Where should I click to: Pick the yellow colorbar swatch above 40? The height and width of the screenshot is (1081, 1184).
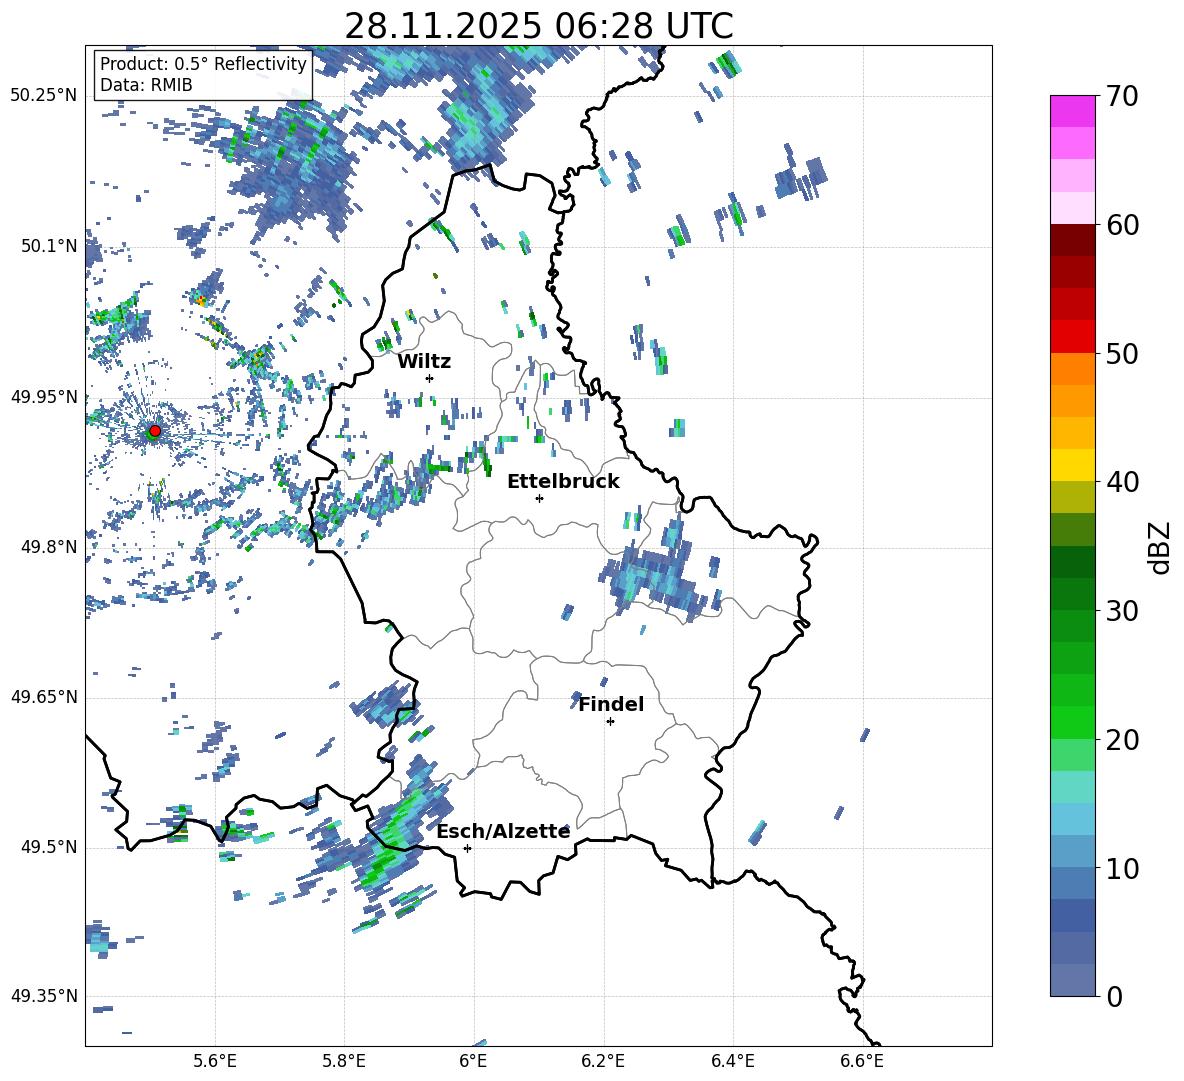(1073, 465)
